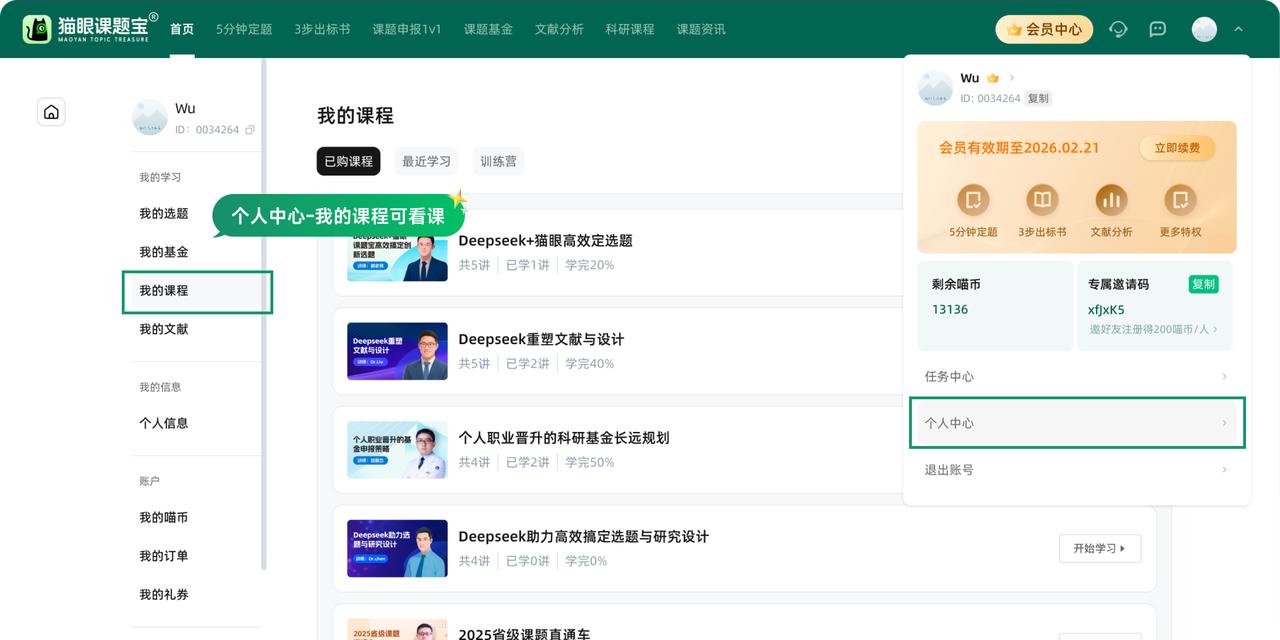Screen dimensions: 1280x640
Task: Click the sidebar Wu avatar
Action: (149, 117)
